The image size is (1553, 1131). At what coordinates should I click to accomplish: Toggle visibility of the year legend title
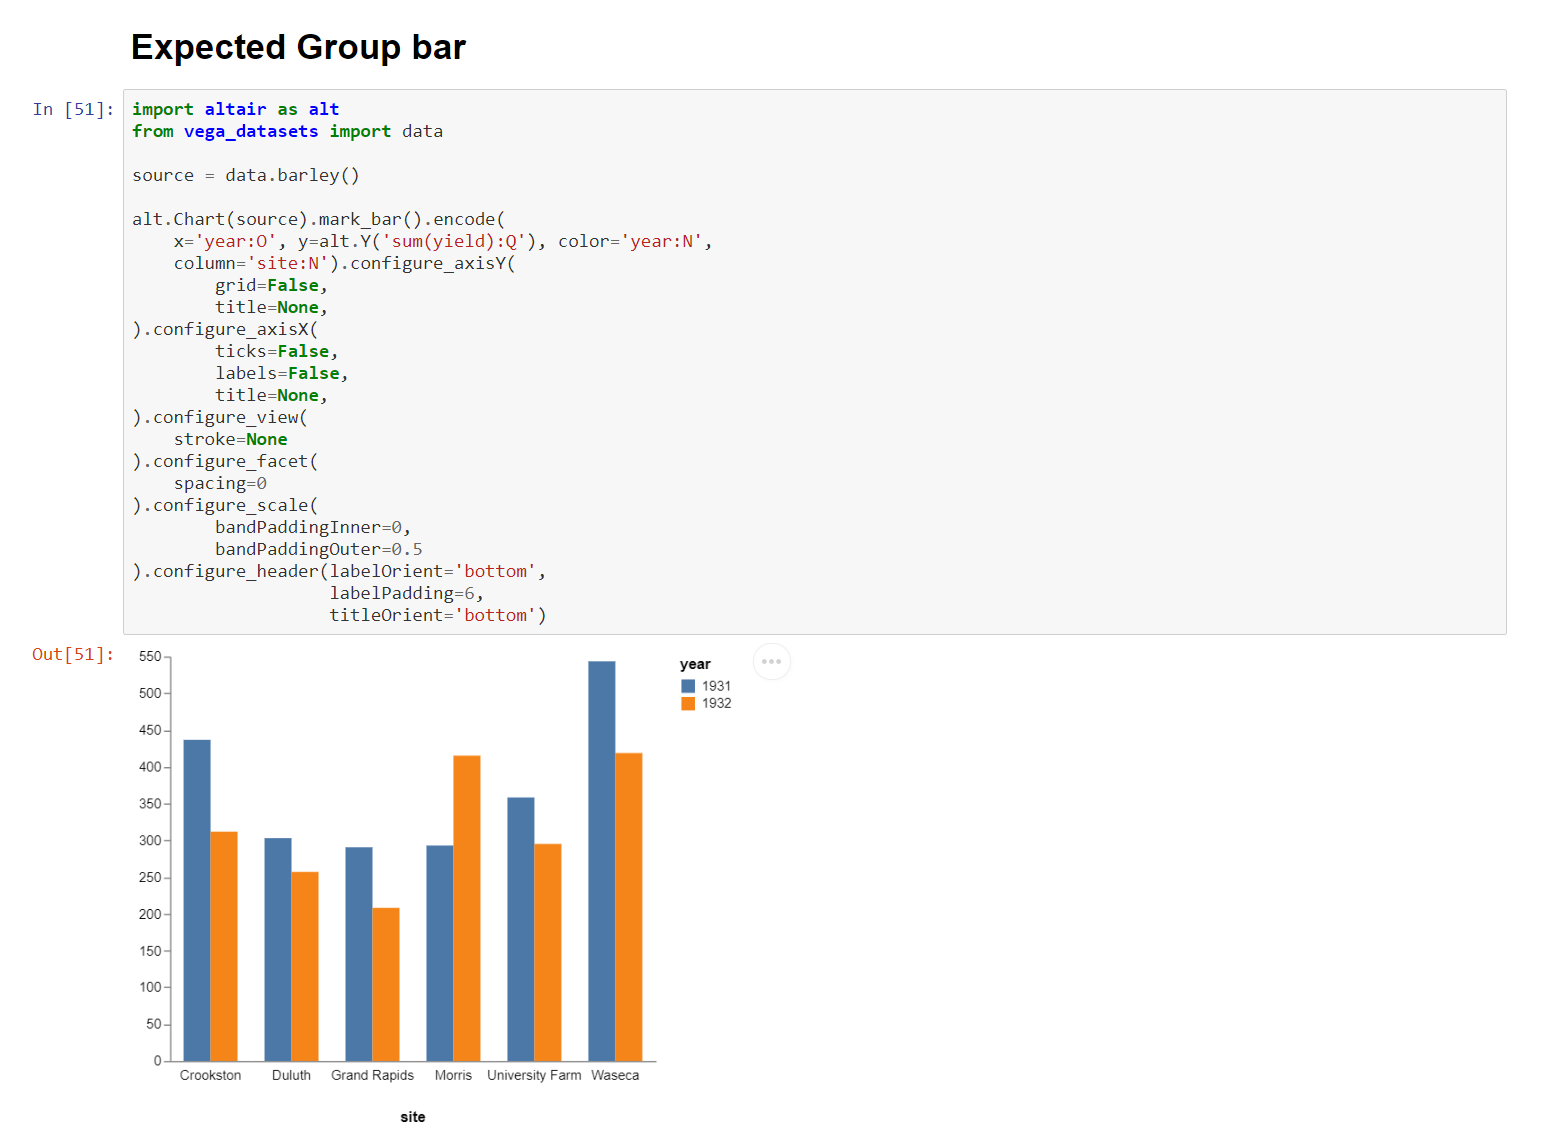(x=694, y=663)
